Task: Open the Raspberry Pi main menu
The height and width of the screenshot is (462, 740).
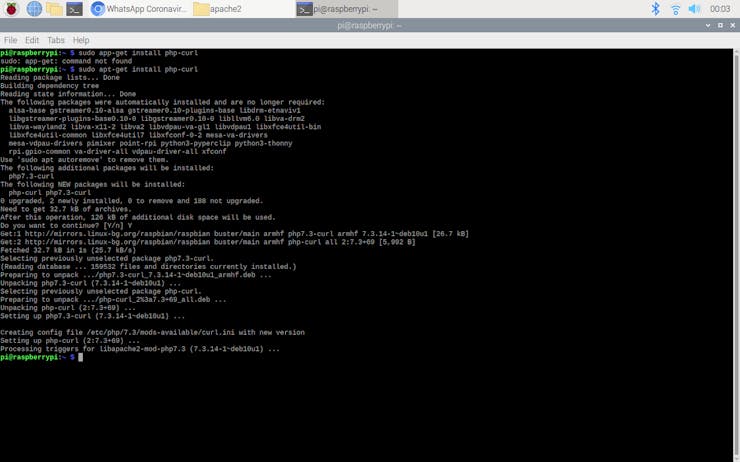Action: (11, 8)
